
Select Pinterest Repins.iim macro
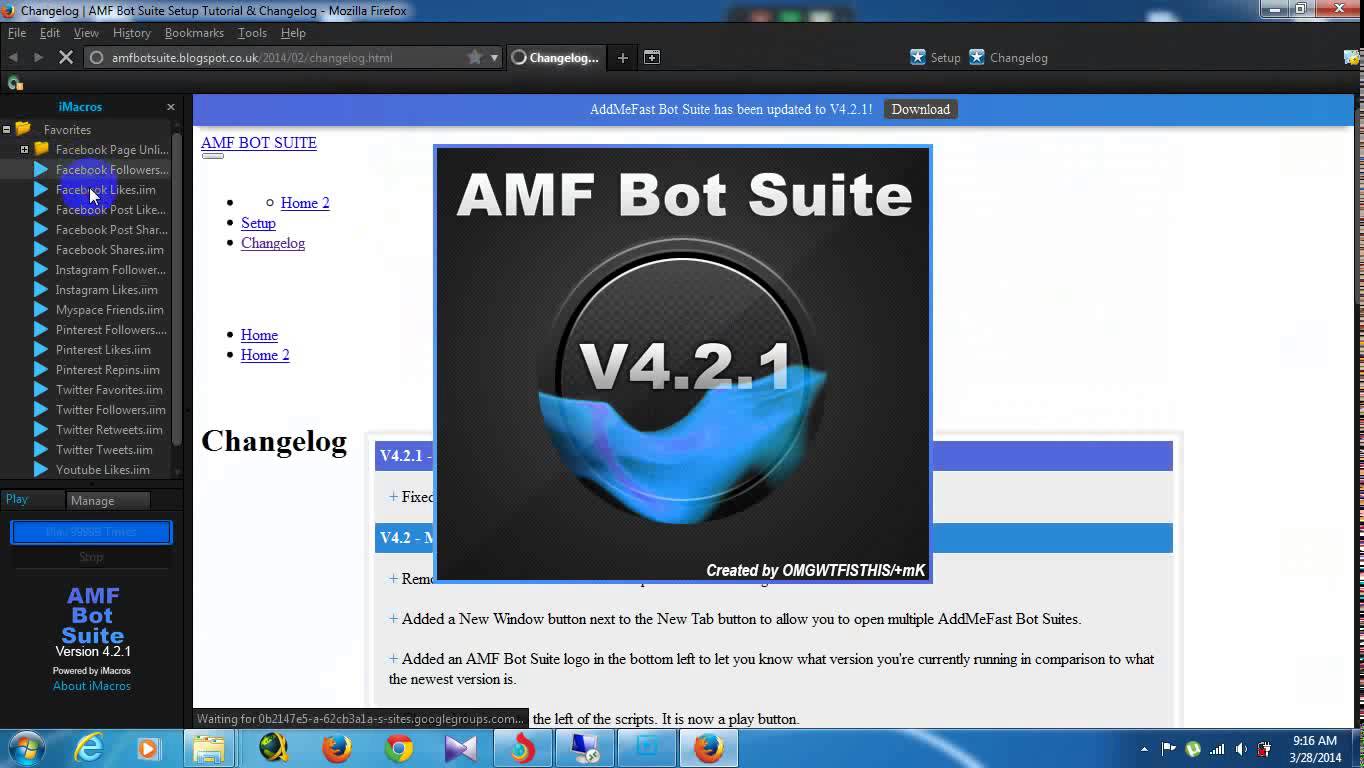click(x=107, y=370)
